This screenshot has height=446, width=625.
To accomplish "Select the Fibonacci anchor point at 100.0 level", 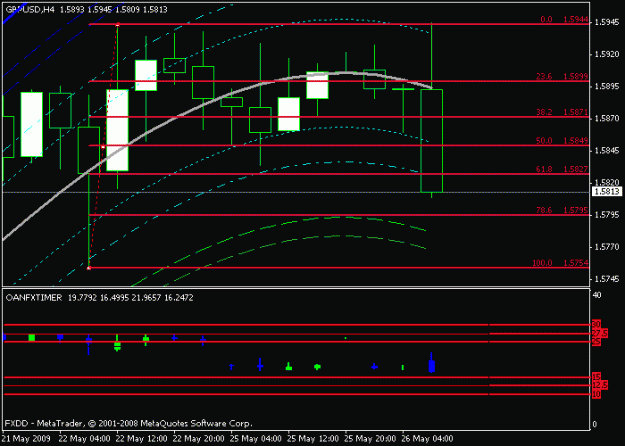I will click(x=89, y=268).
